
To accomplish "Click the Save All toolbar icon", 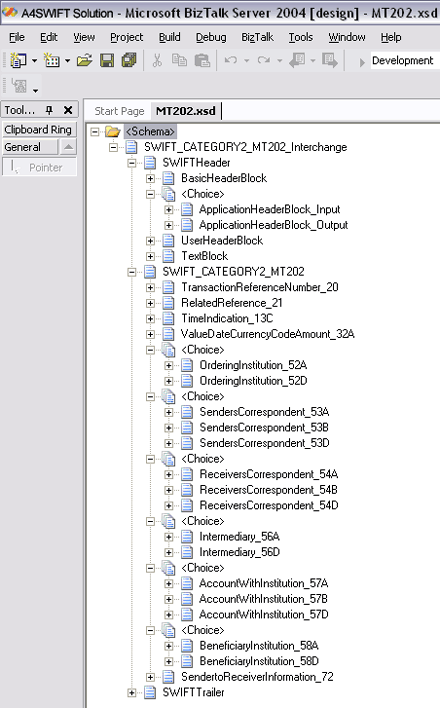I will coord(129,60).
